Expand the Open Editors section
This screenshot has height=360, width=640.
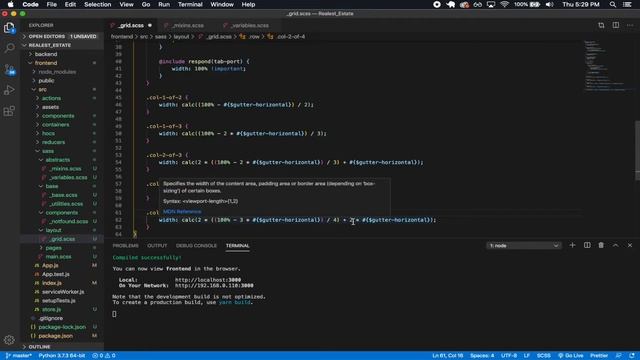coord(62,36)
